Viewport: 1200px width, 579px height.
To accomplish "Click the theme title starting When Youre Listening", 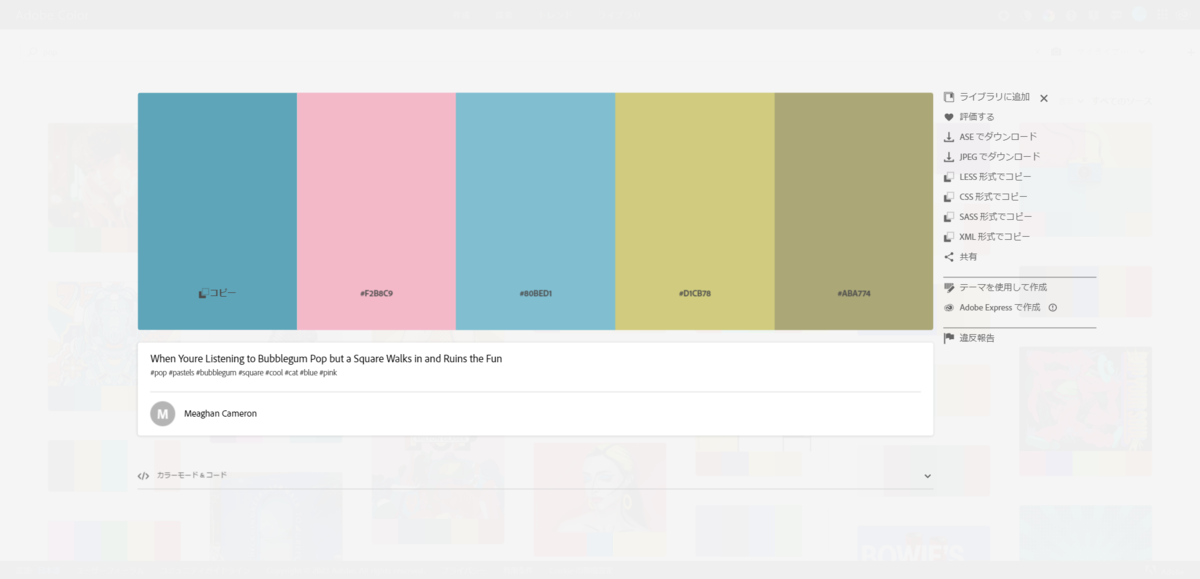I will click(x=326, y=358).
